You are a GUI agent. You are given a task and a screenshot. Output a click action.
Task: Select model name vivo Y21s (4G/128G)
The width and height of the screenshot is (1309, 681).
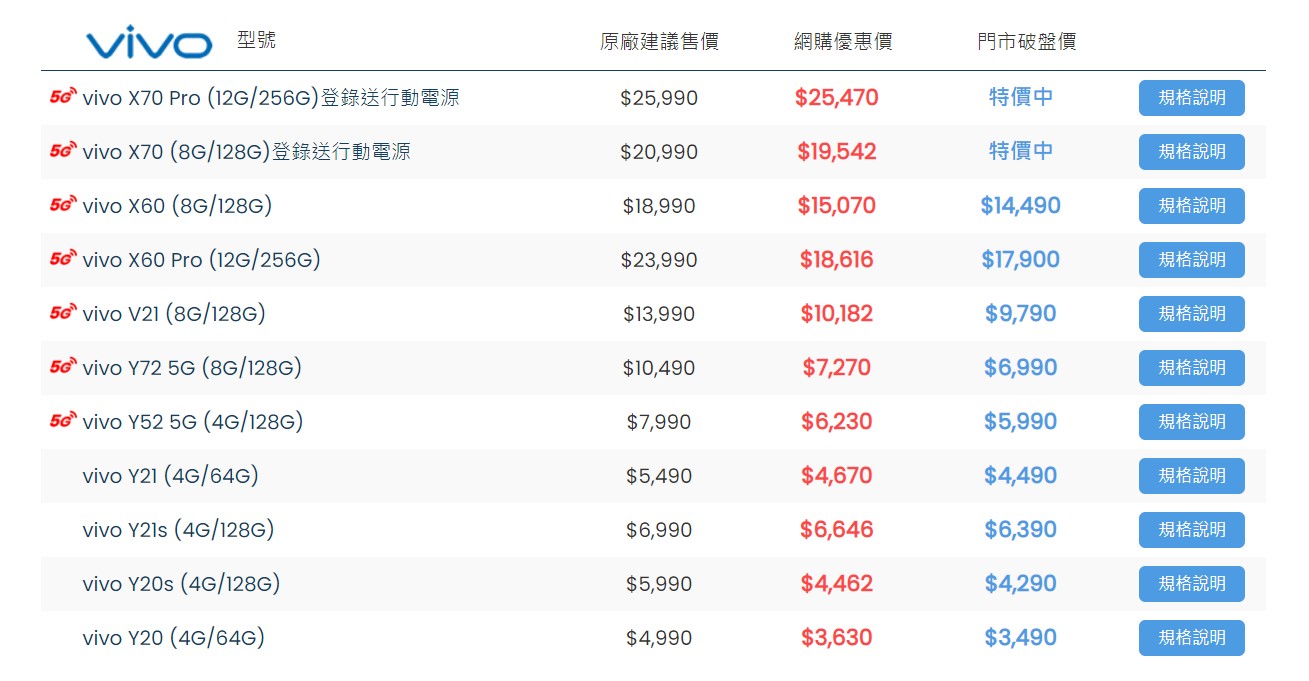pos(178,530)
